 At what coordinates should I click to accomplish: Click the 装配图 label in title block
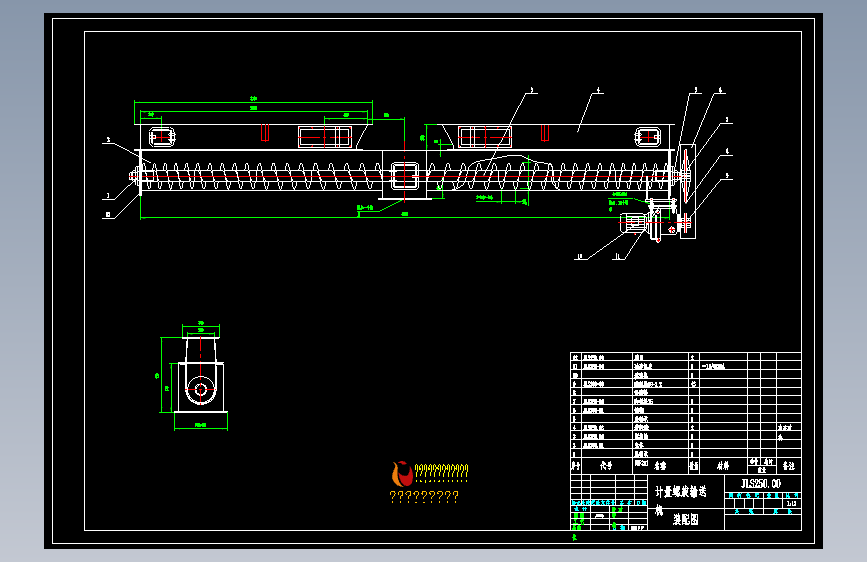click(686, 519)
